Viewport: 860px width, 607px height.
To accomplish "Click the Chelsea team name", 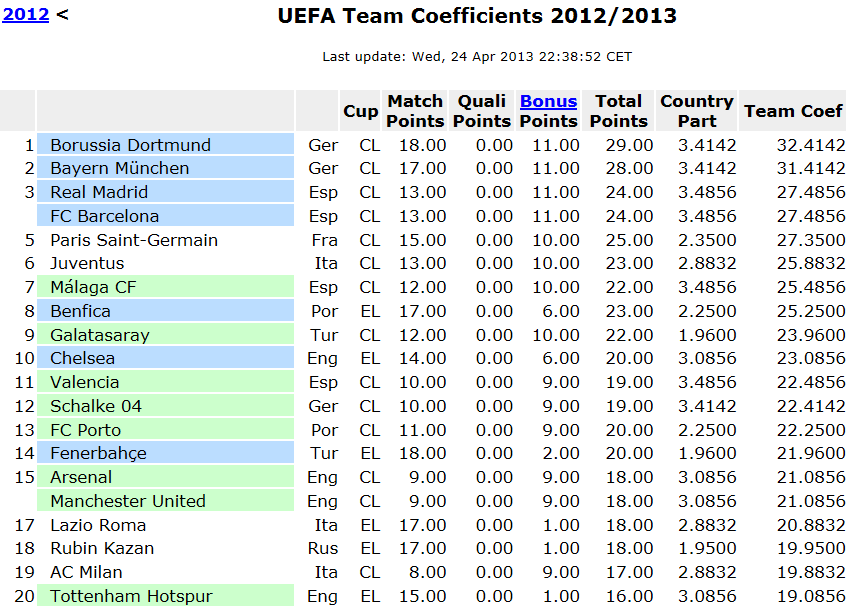I will coord(82,358).
